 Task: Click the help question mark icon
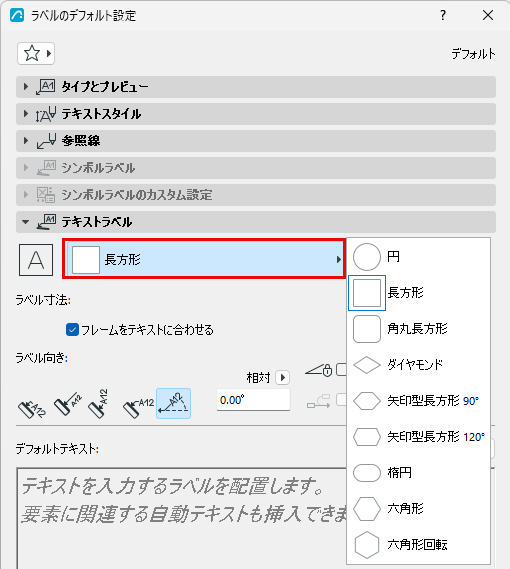click(x=442, y=15)
